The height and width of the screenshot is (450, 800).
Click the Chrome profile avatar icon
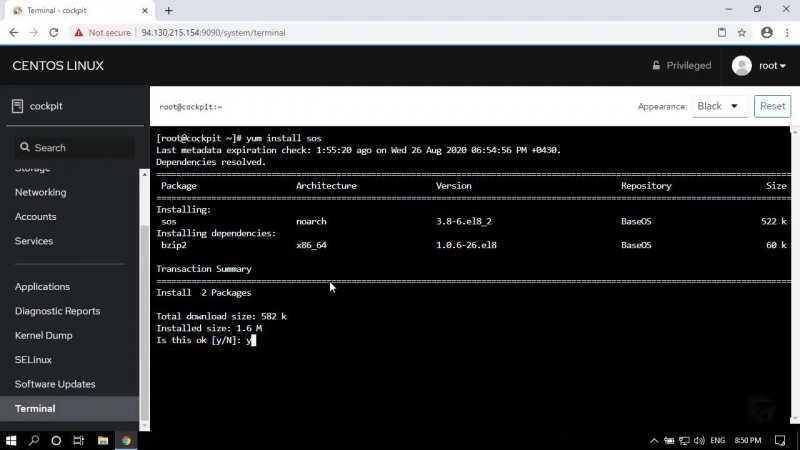pyautogui.click(x=766, y=32)
